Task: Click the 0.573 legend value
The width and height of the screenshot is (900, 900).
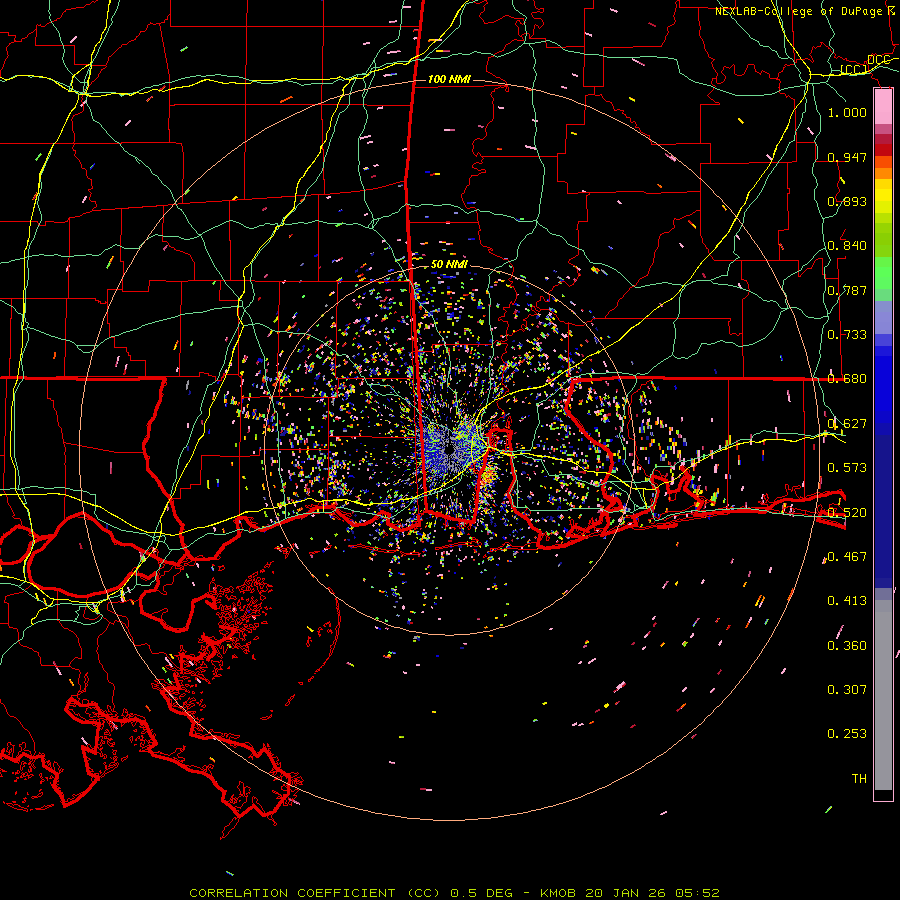Action: (x=847, y=468)
